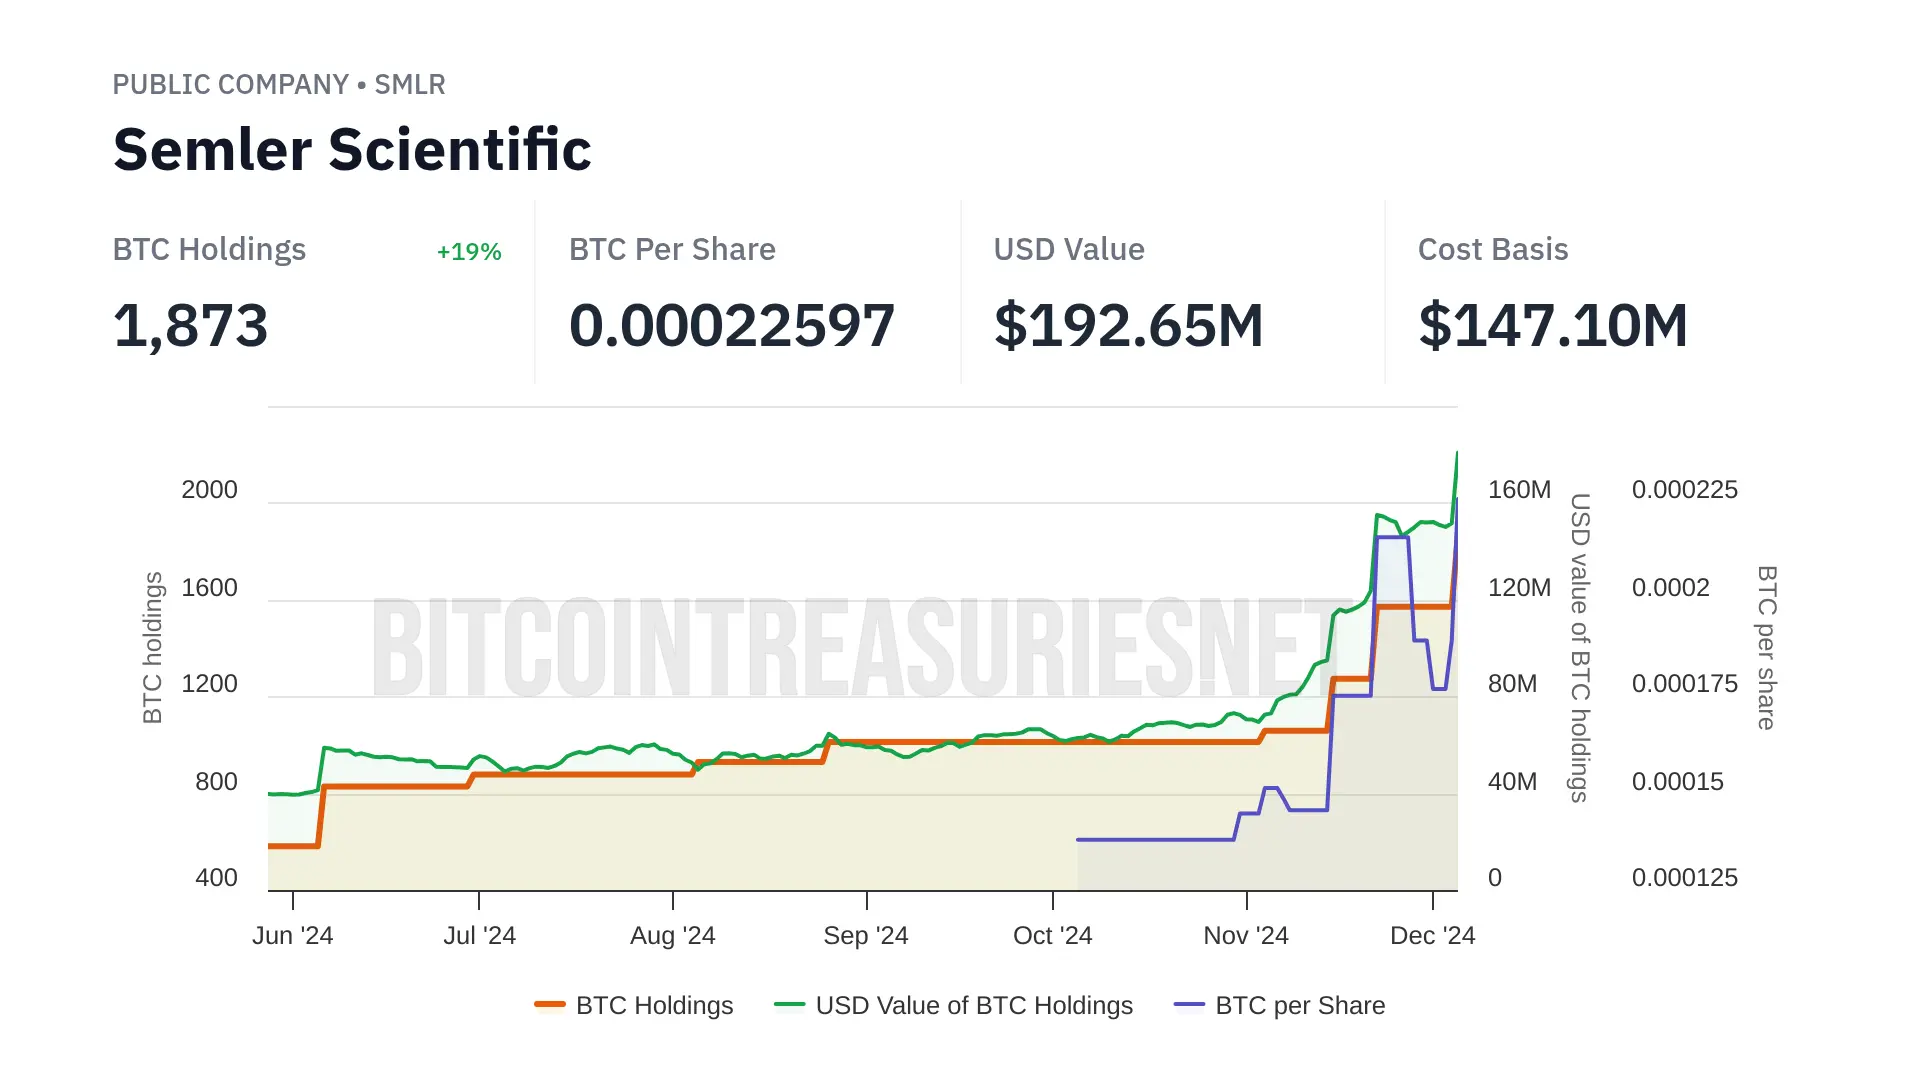Click the +19% change badge

[469, 252]
